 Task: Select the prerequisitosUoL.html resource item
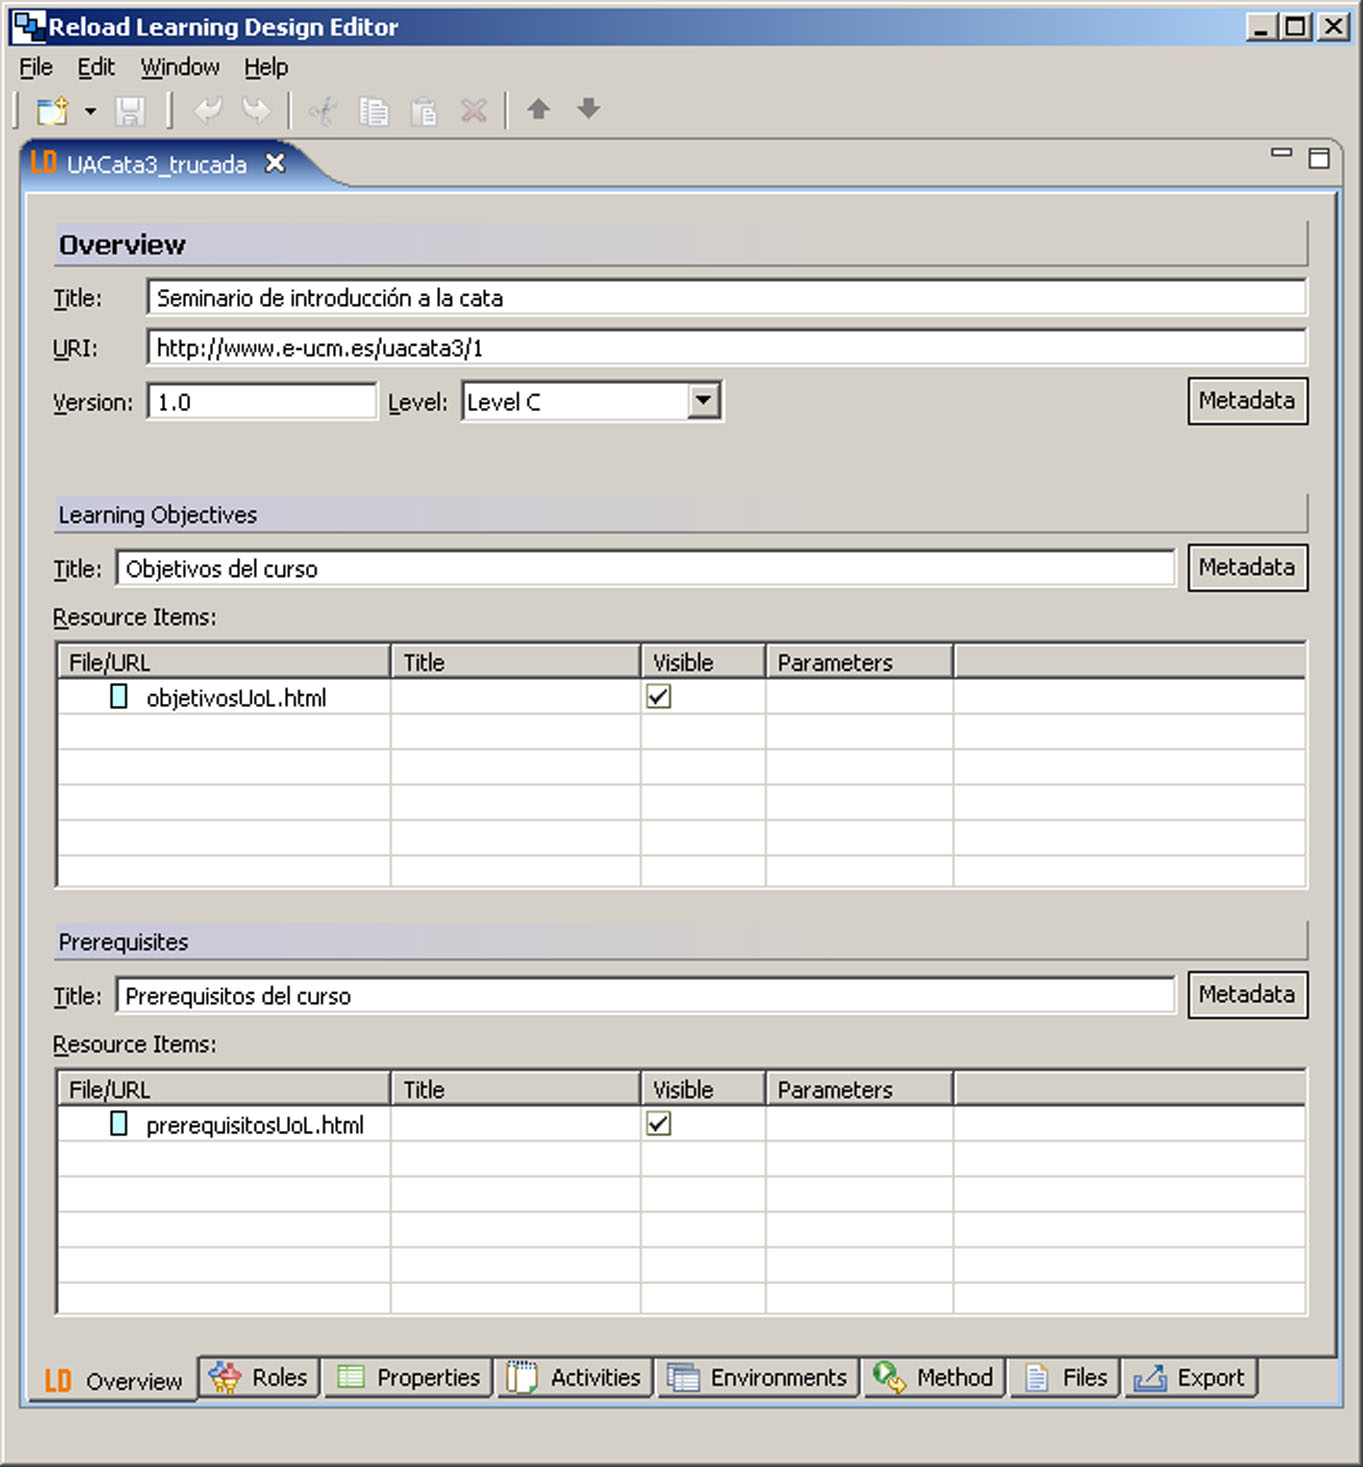click(x=255, y=1125)
